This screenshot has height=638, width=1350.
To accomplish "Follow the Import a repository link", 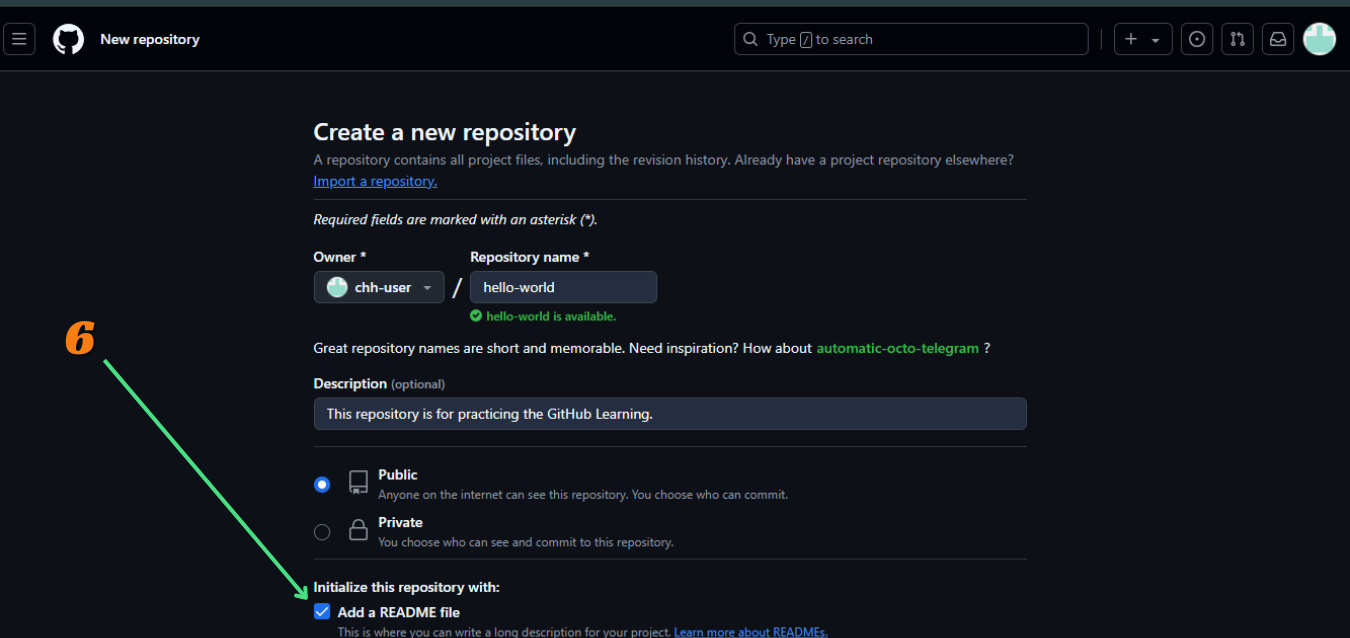I will 375,181.
